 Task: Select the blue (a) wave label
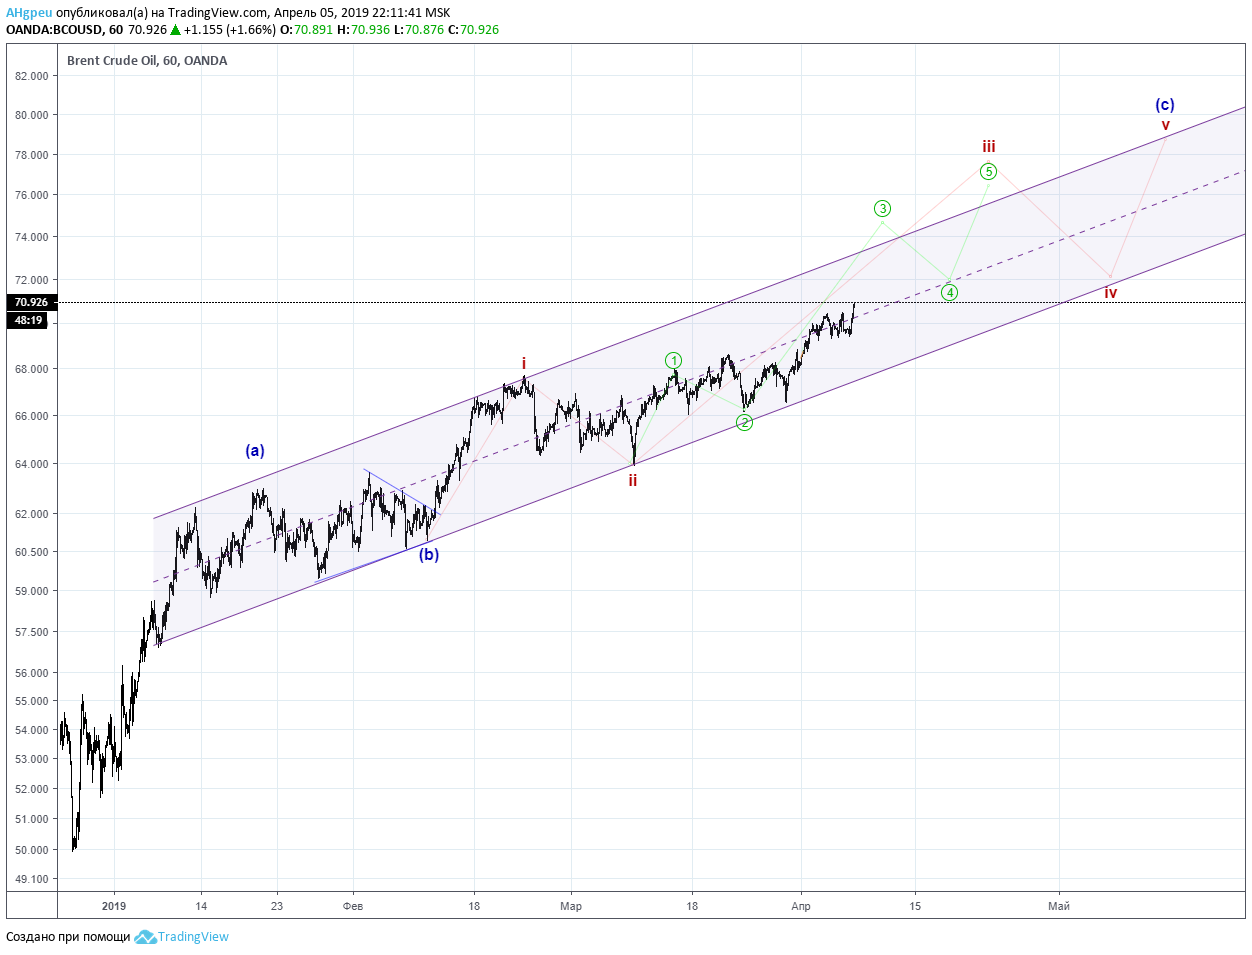click(255, 451)
